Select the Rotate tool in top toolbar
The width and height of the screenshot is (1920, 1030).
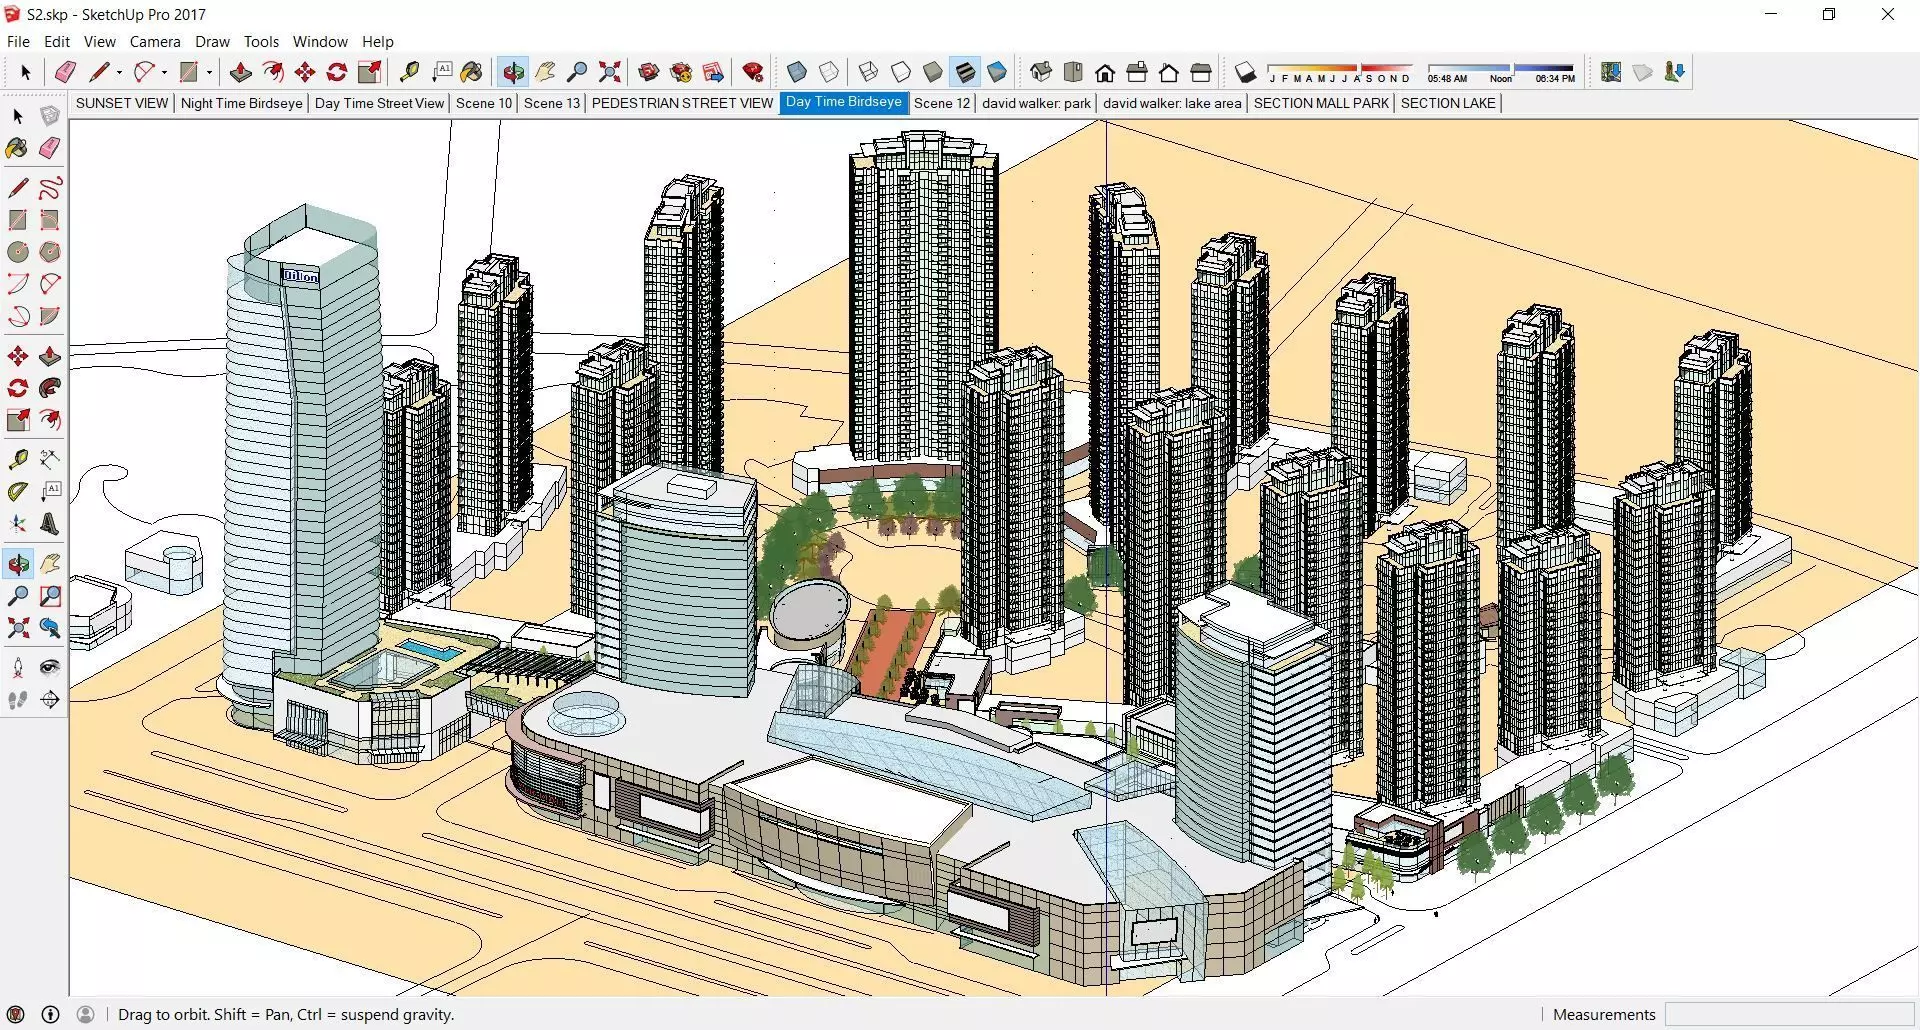click(337, 72)
